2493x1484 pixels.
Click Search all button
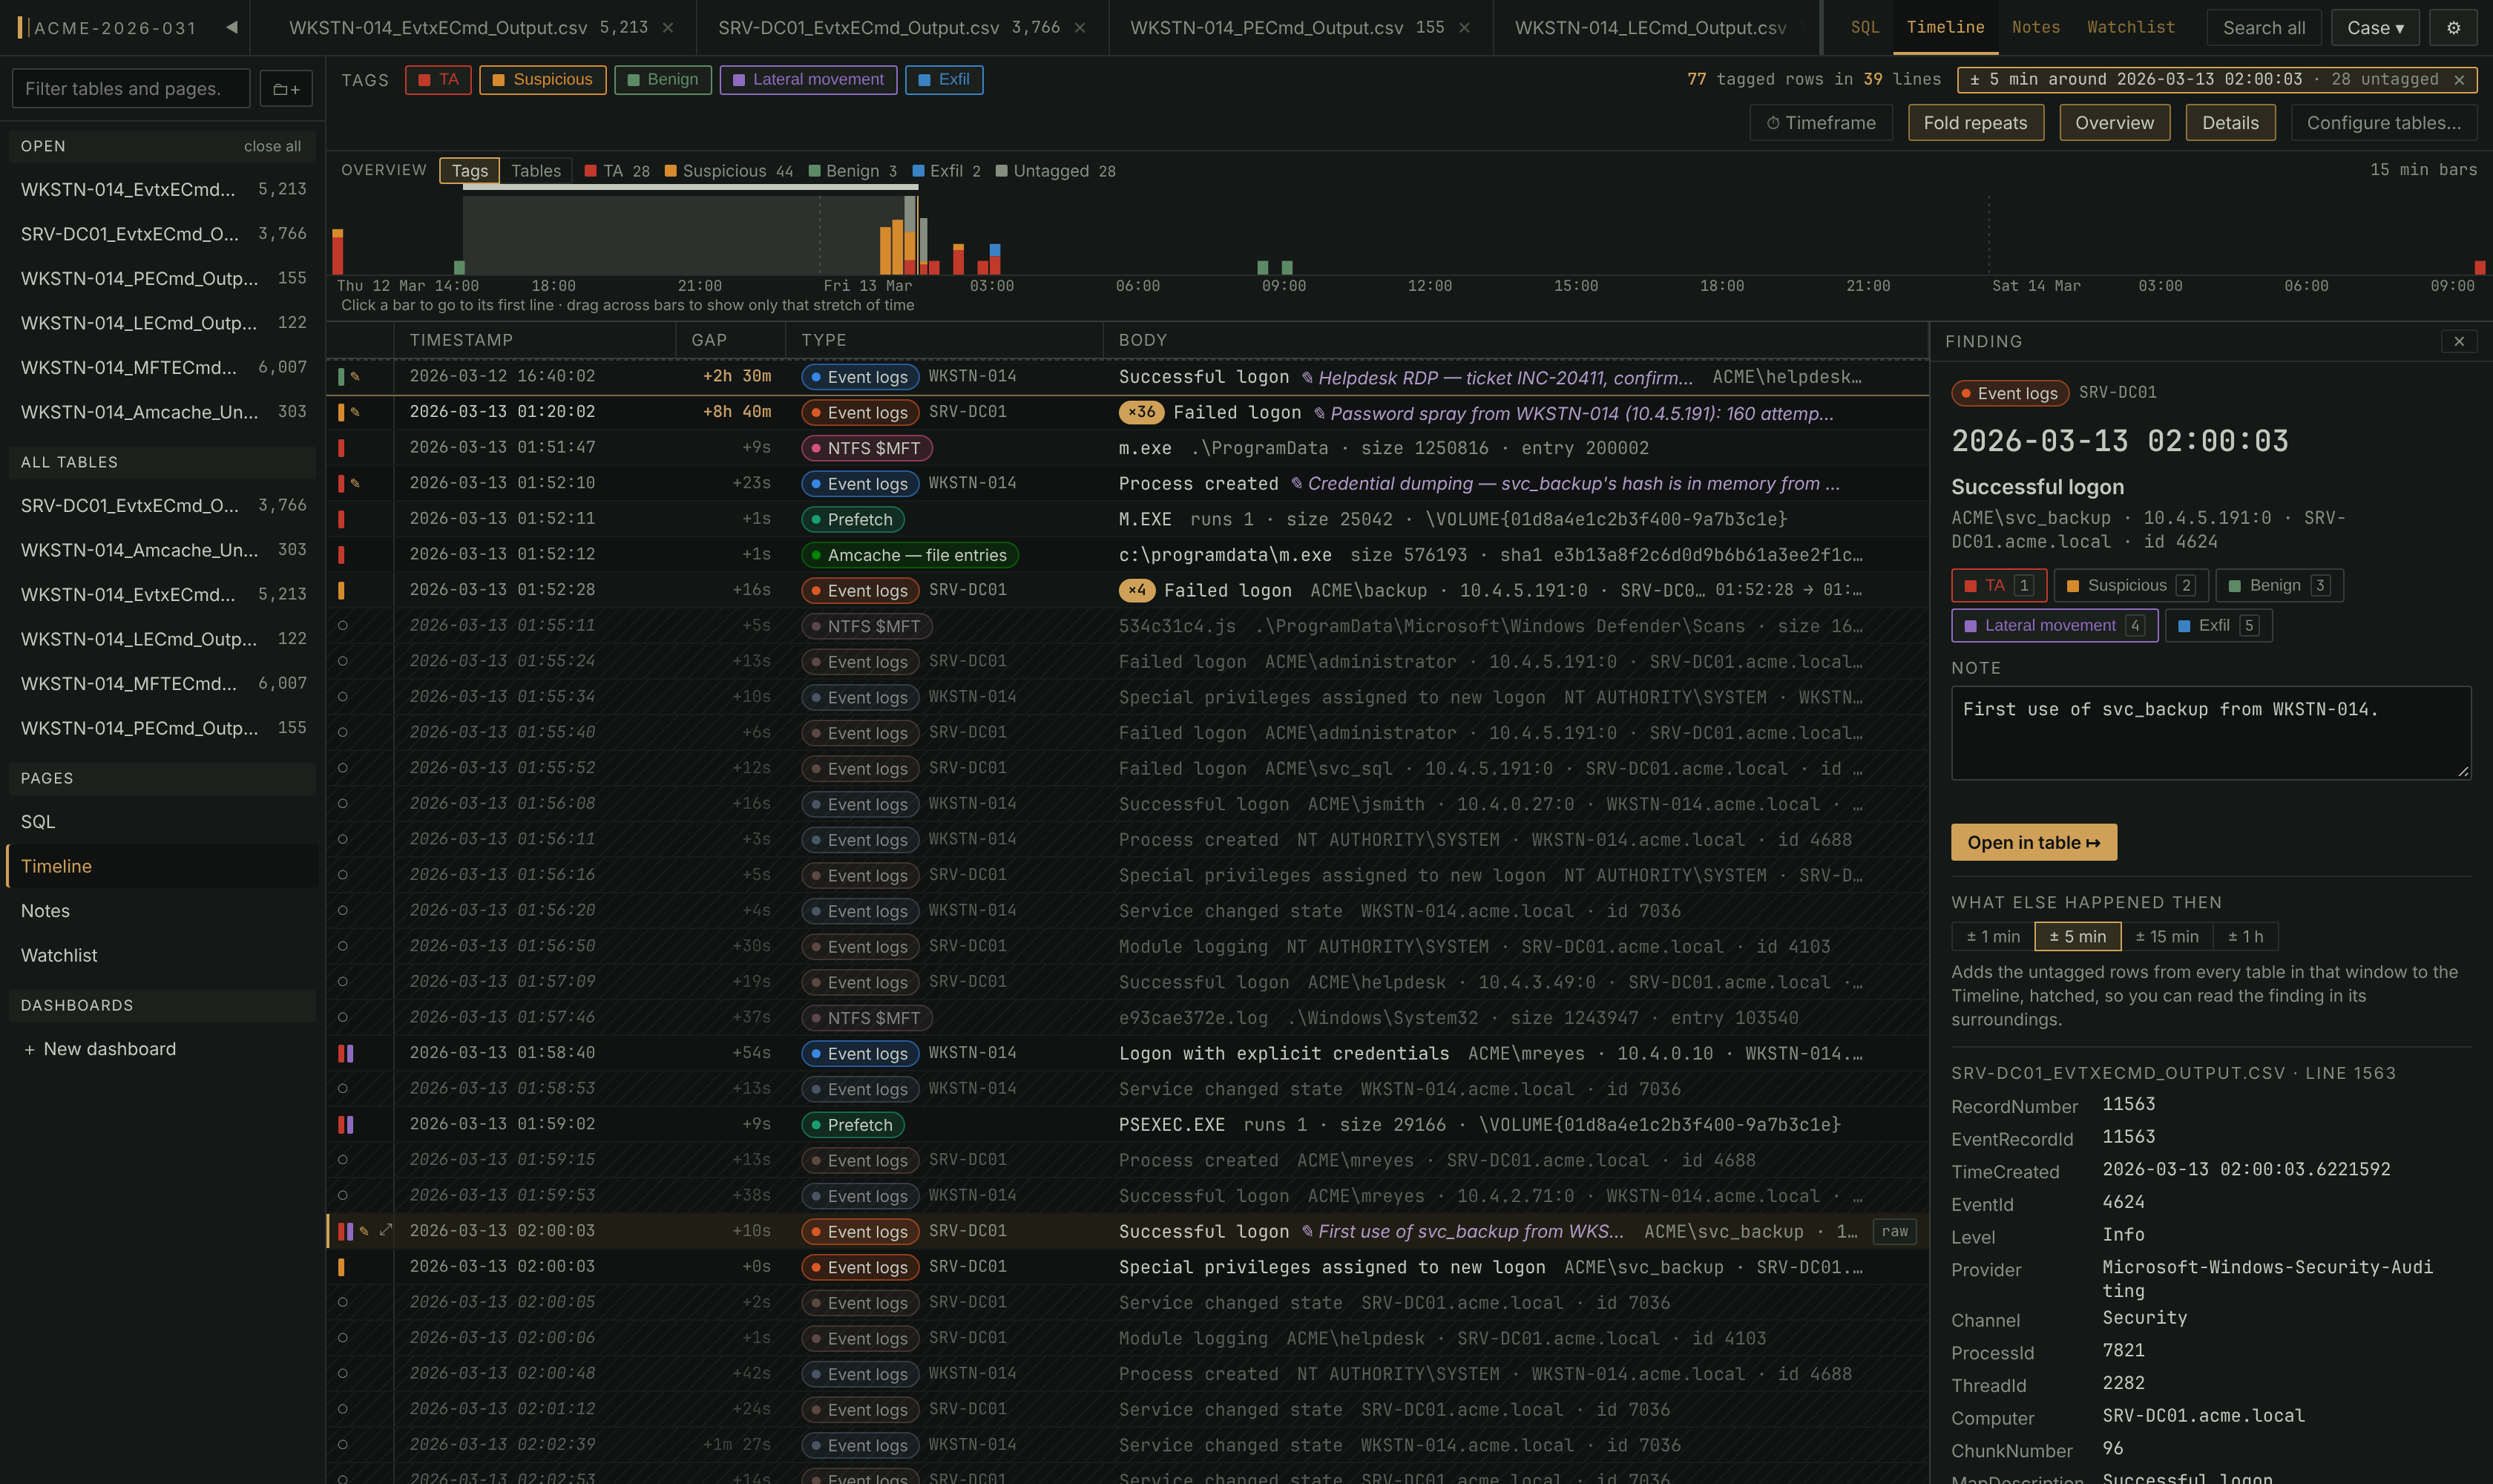(x=2264, y=28)
